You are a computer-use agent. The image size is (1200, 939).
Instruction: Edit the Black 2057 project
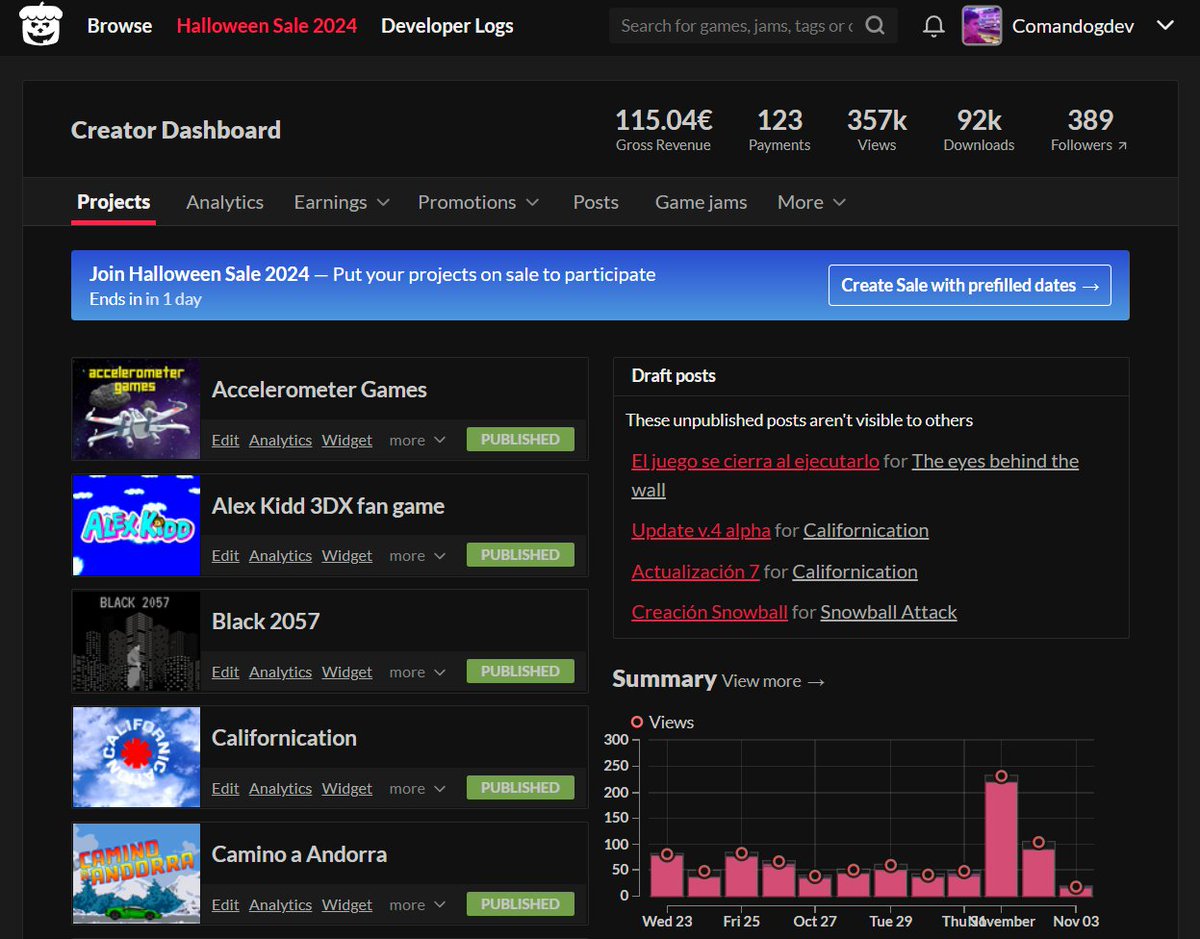pyautogui.click(x=225, y=672)
